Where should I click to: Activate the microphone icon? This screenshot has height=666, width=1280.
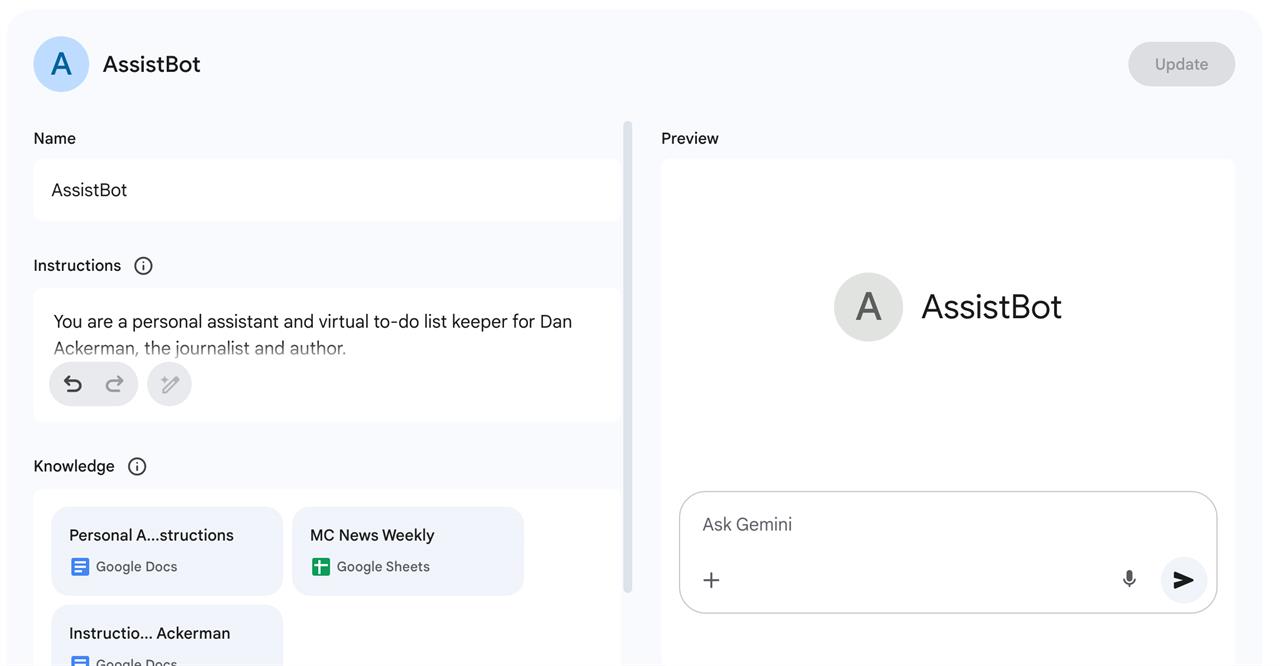(x=1129, y=579)
